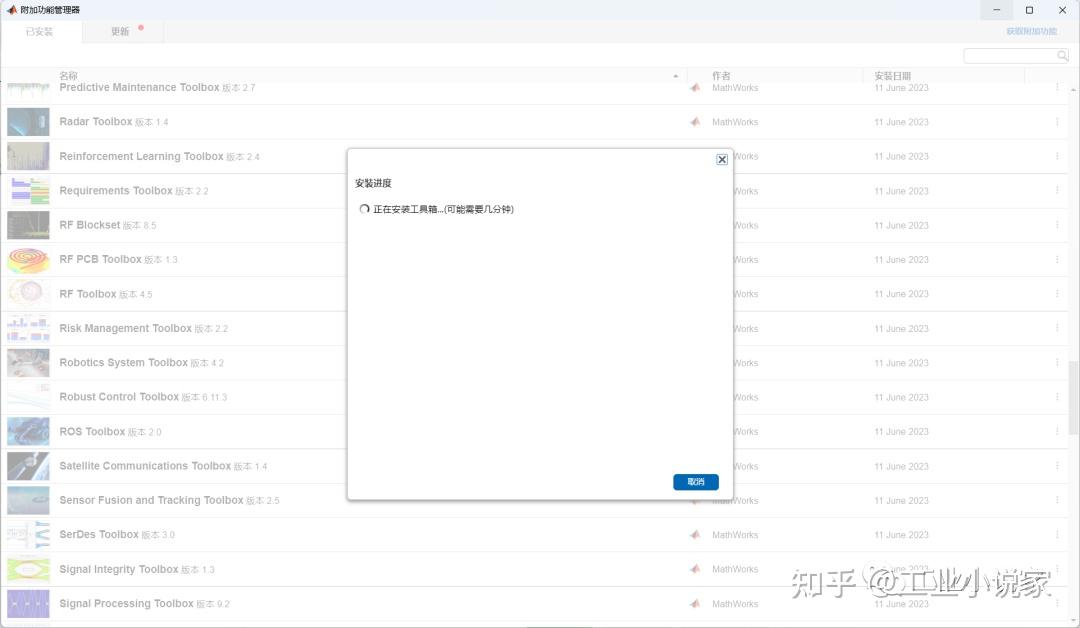
Task: Select the 已安装 tab
Action: point(39,31)
